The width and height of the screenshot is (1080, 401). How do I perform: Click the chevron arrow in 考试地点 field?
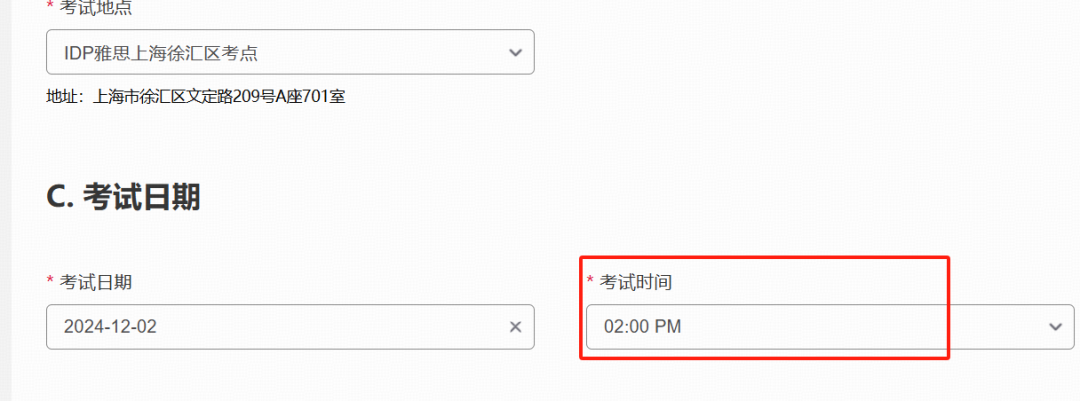point(515,52)
